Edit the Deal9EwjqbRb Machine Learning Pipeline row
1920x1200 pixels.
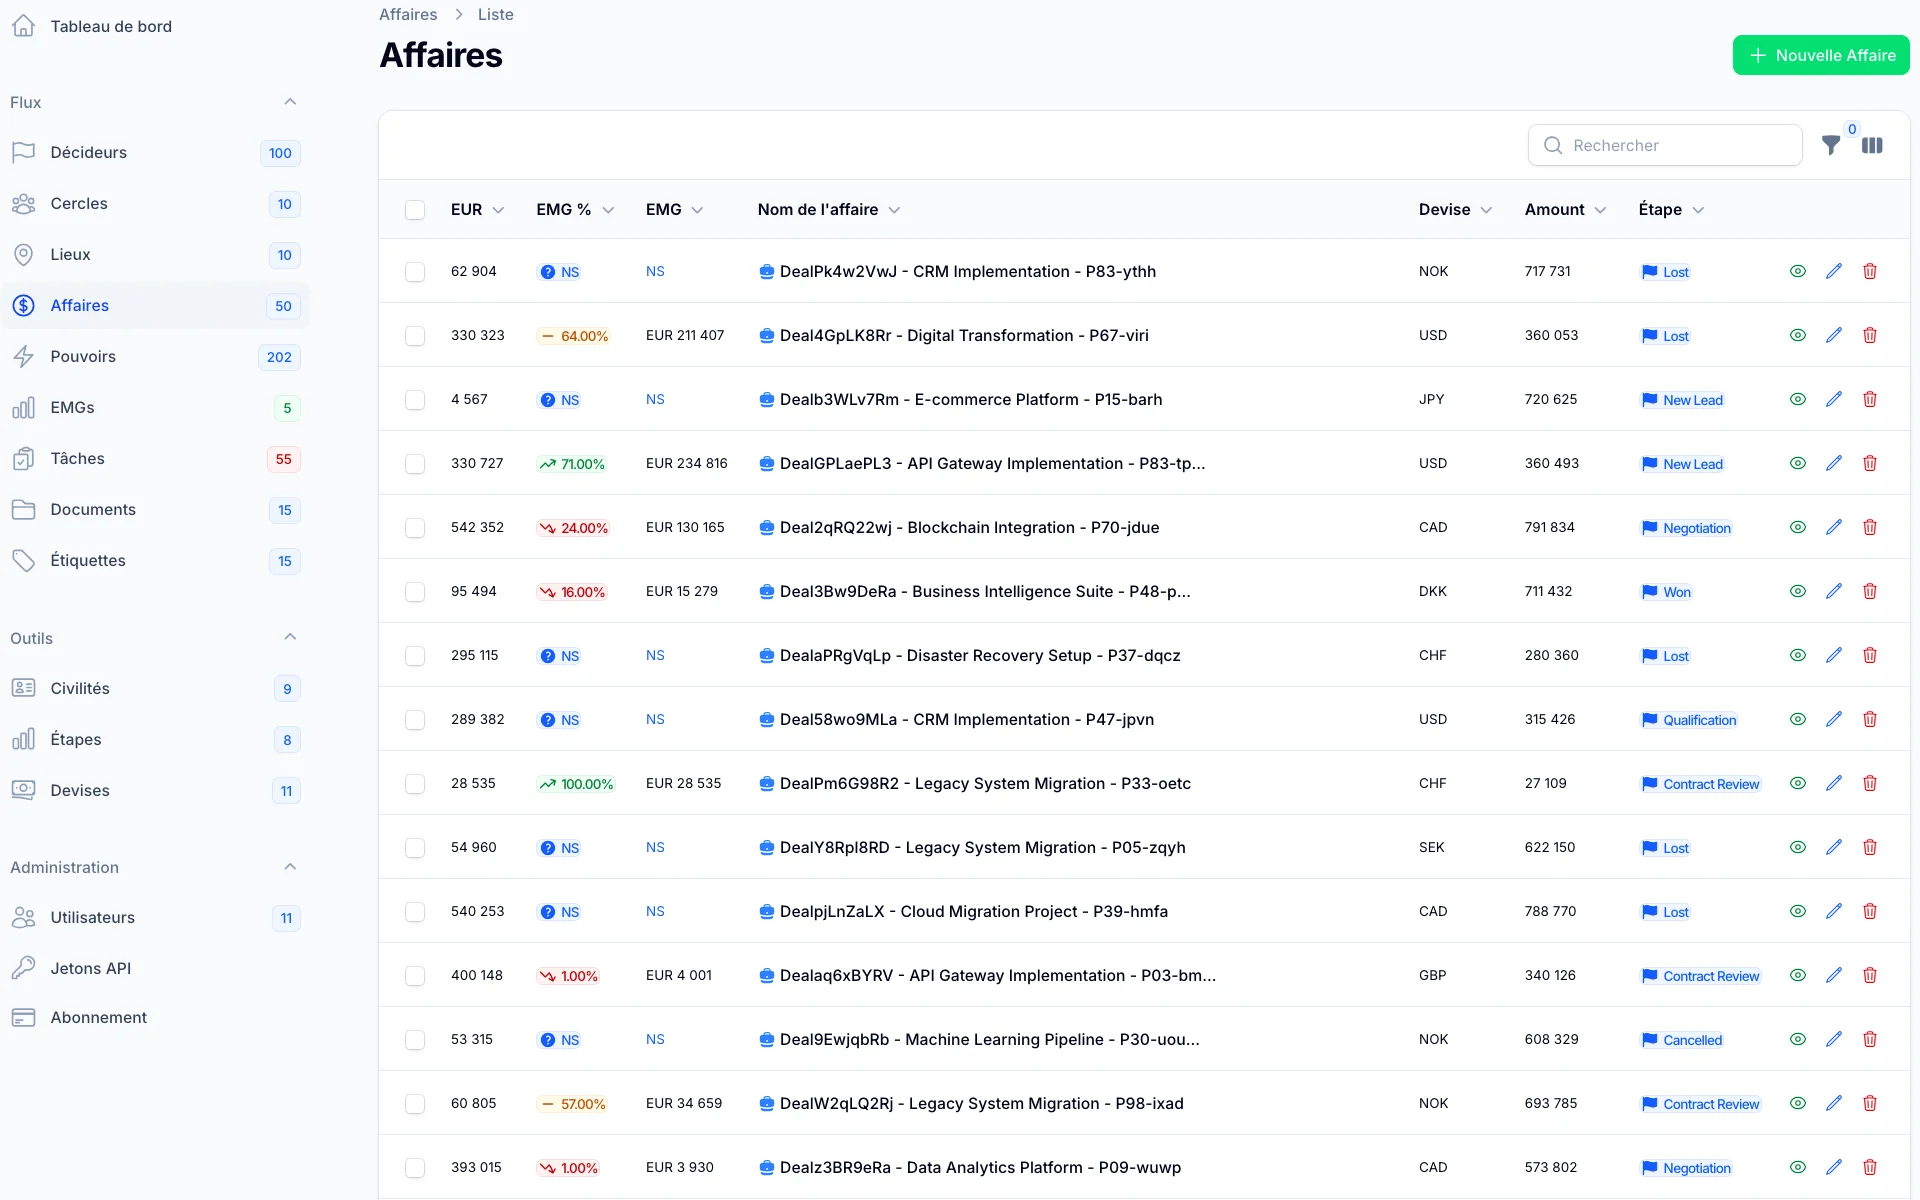(1833, 1039)
